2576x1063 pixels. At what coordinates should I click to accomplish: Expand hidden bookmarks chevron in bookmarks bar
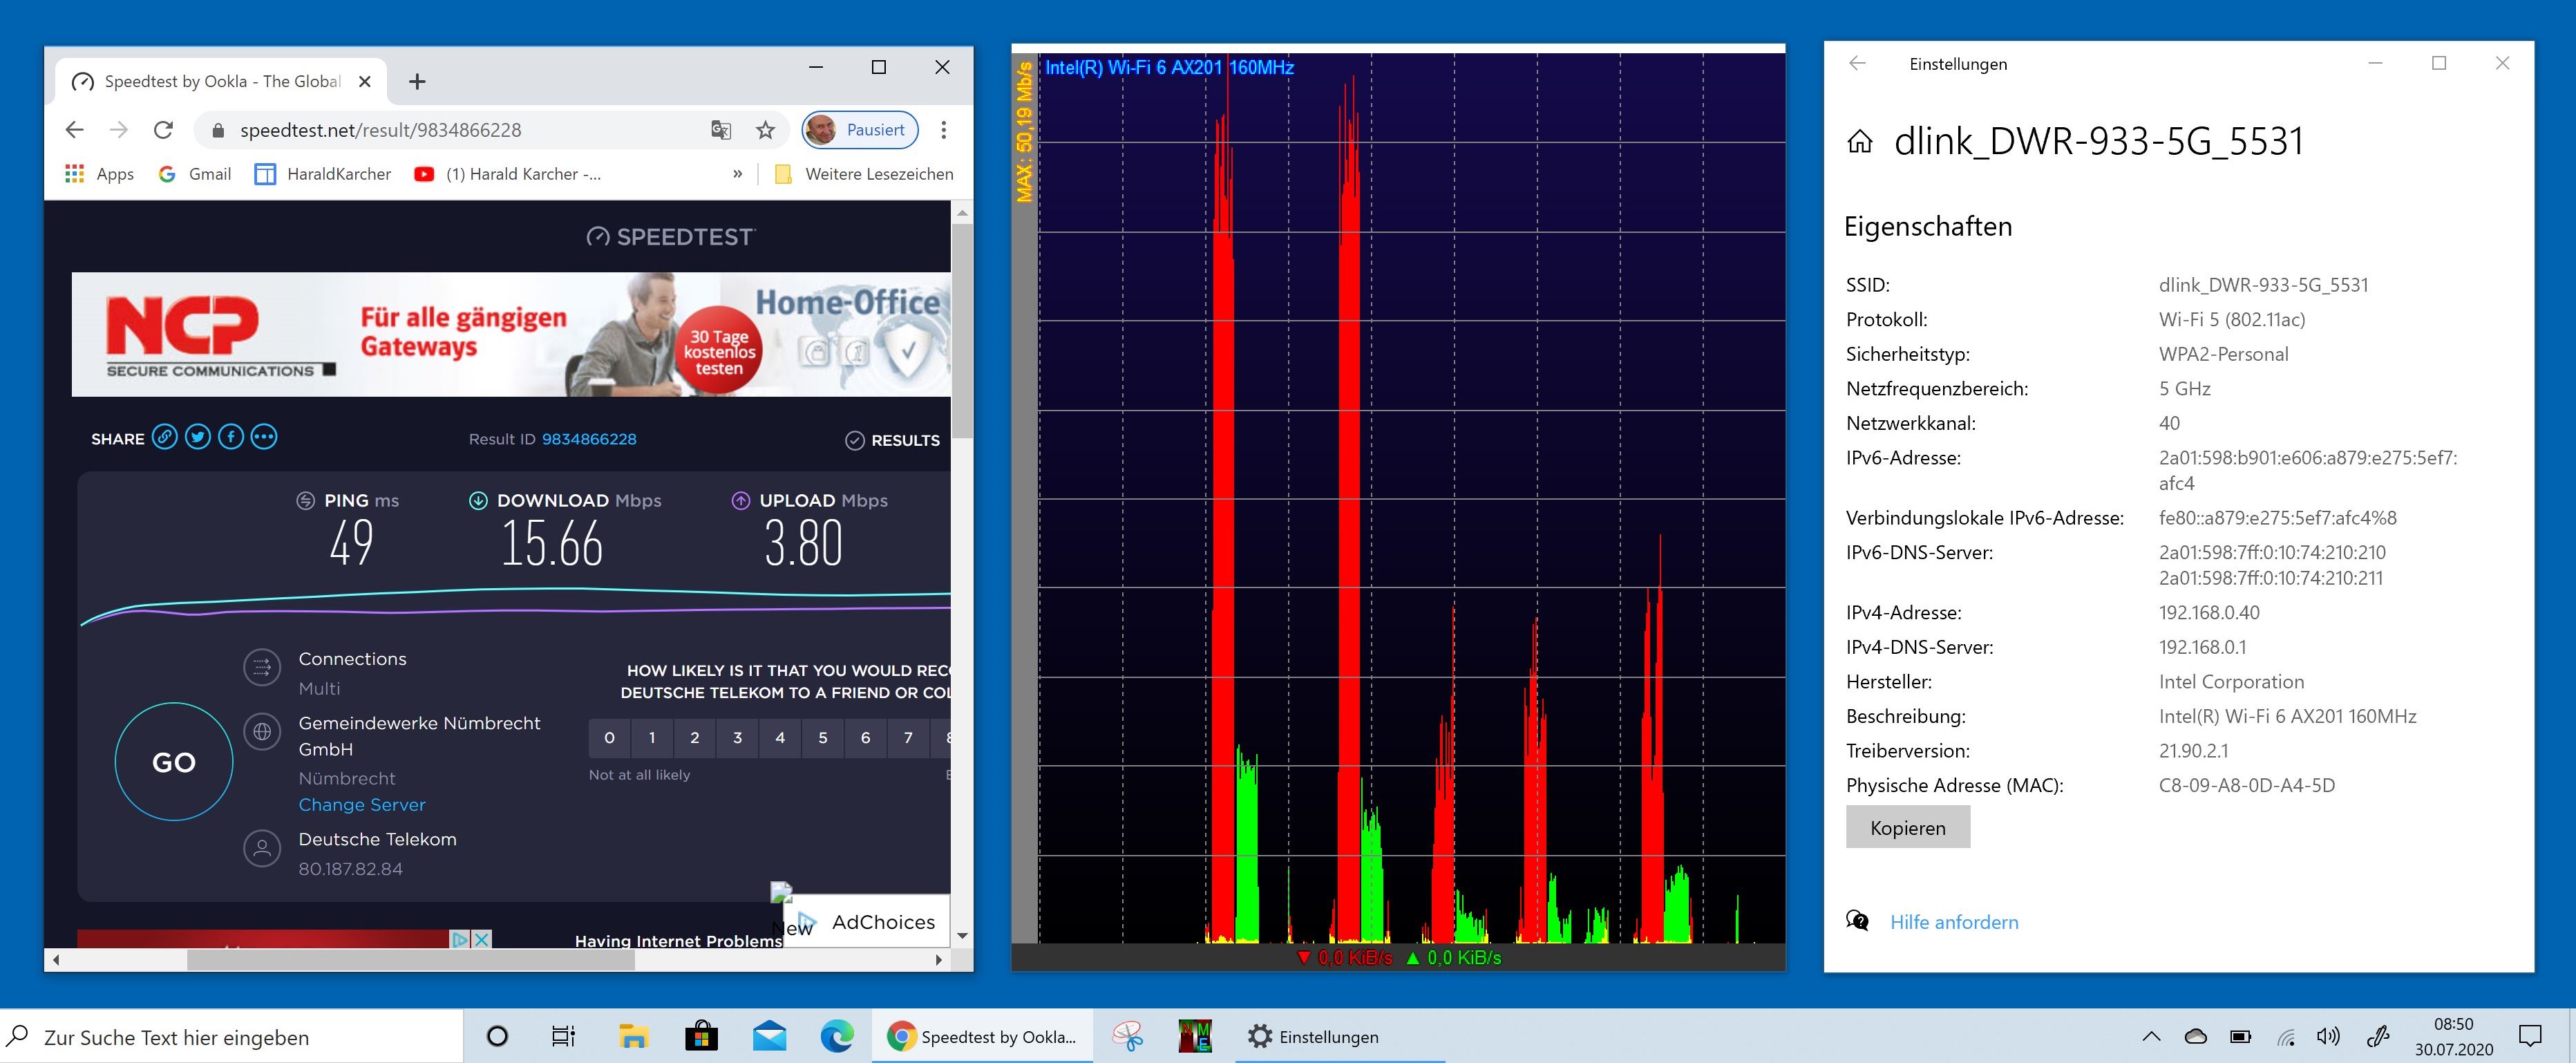pos(737,174)
